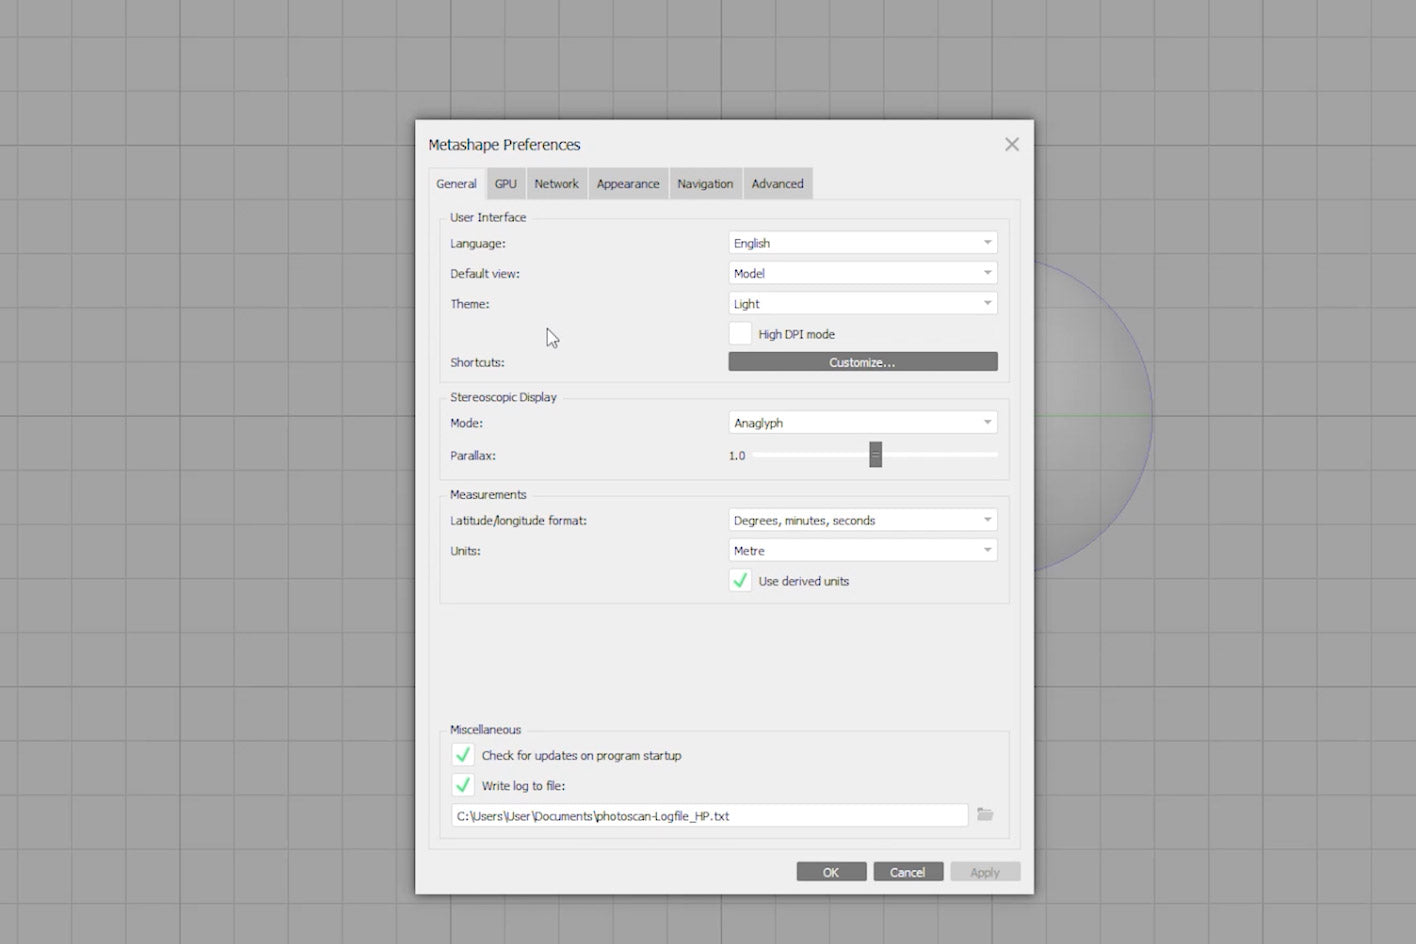Uncheck Use derived units
This screenshot has width=1416, height=944.
click(740, 581)
